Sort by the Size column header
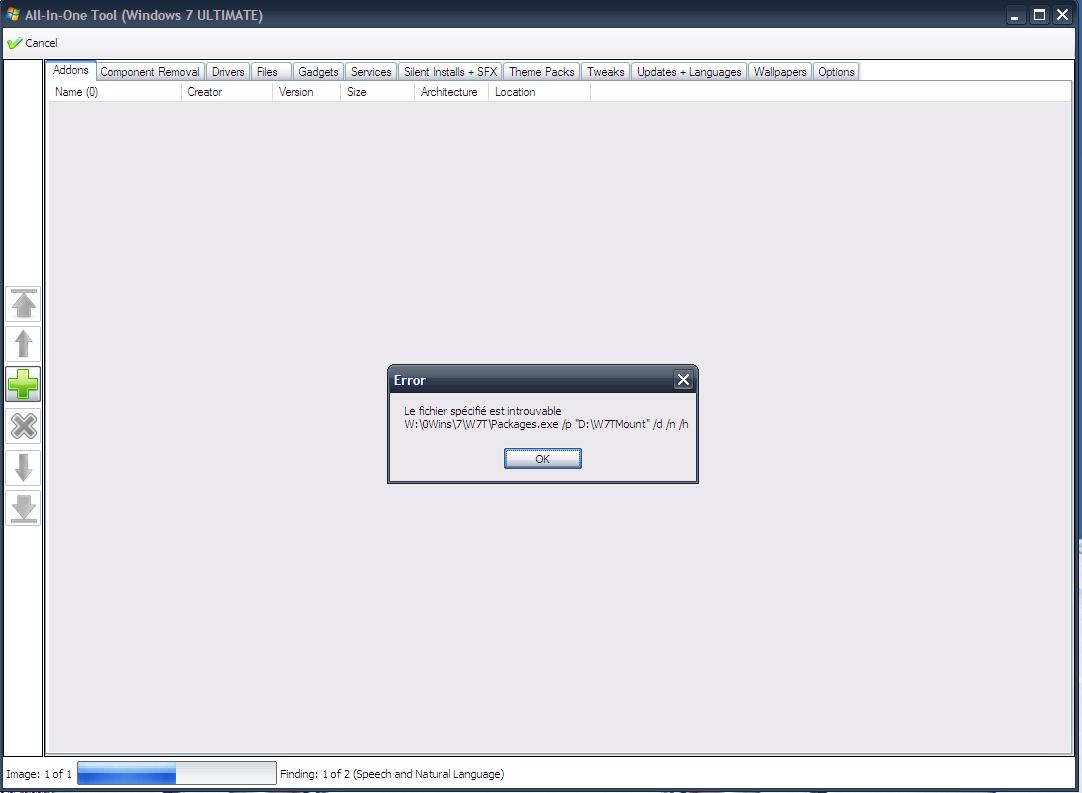1082x793 pixels. coord(378,92)
